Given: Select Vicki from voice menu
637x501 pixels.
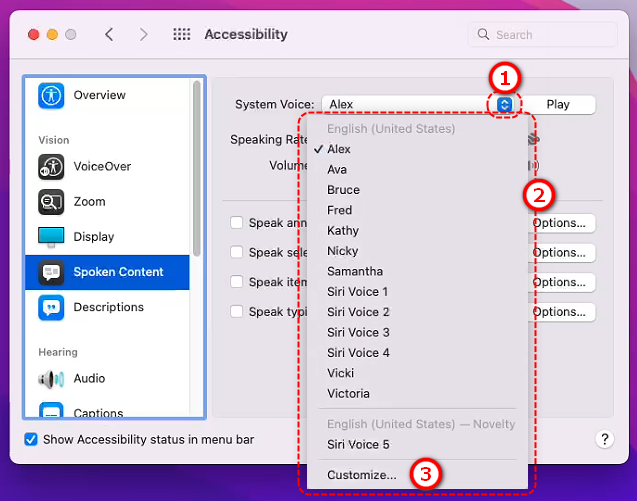Looking at the screenshot, I should tap(417, 373).
